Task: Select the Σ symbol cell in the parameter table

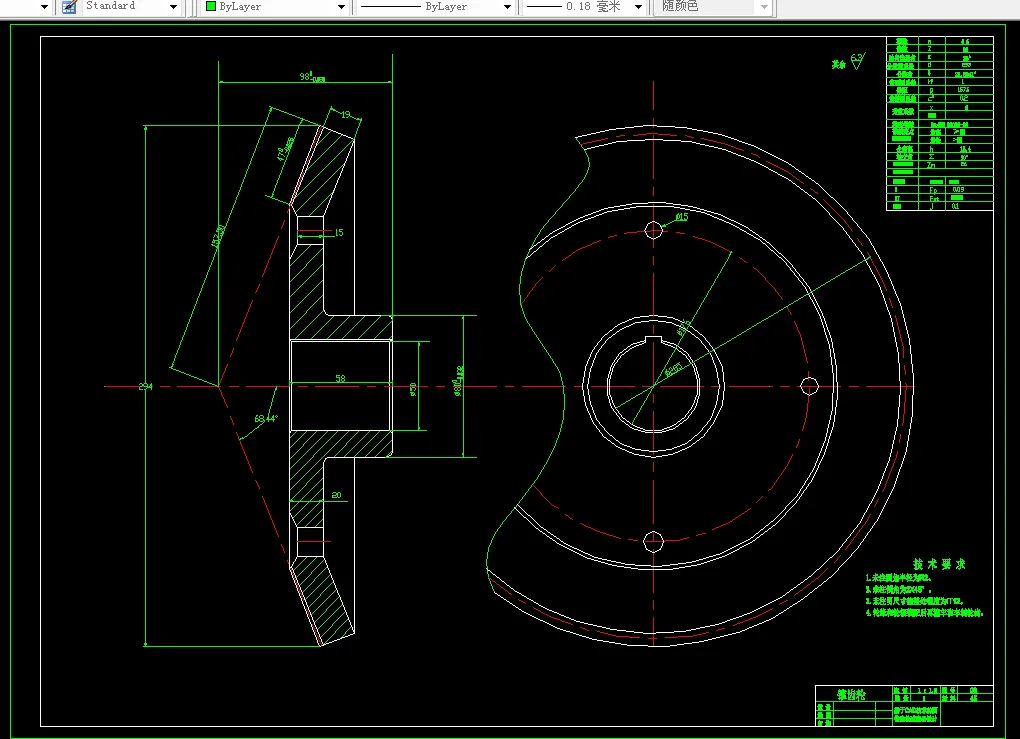Action: pos(932,157)
